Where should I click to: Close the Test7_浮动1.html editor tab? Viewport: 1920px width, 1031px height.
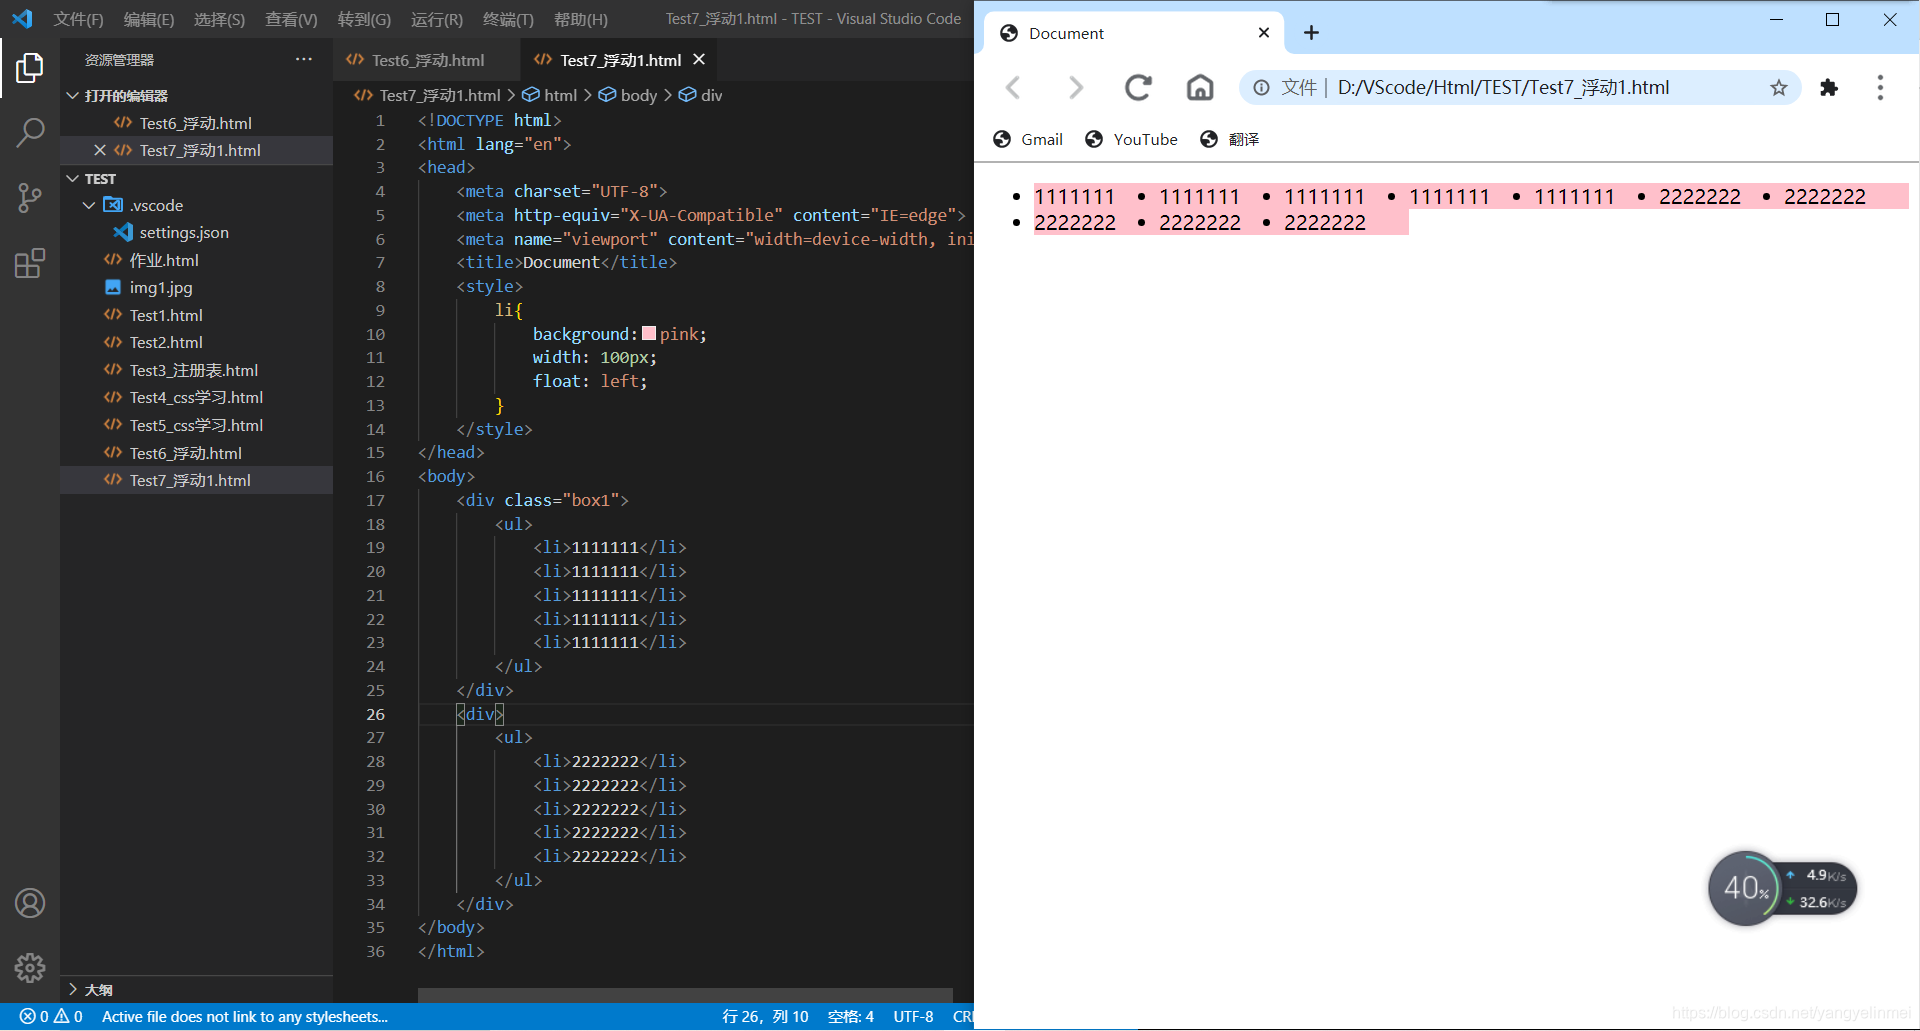coord(699,60)
